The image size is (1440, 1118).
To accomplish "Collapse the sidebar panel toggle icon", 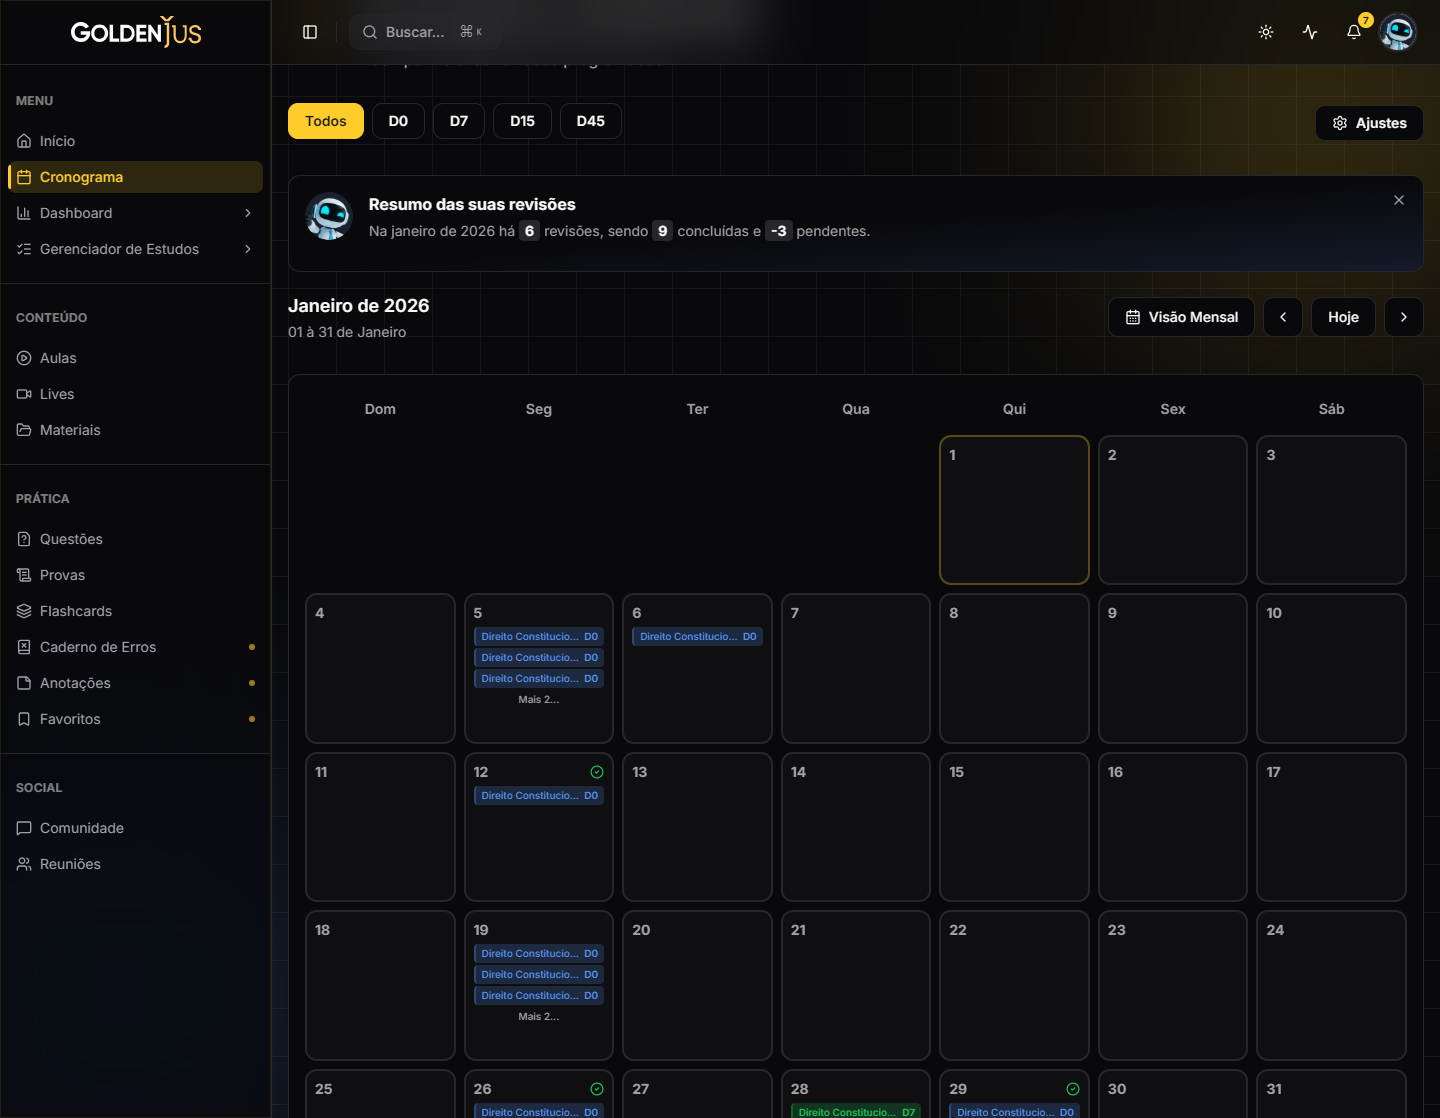I will [x=310, y=32].
